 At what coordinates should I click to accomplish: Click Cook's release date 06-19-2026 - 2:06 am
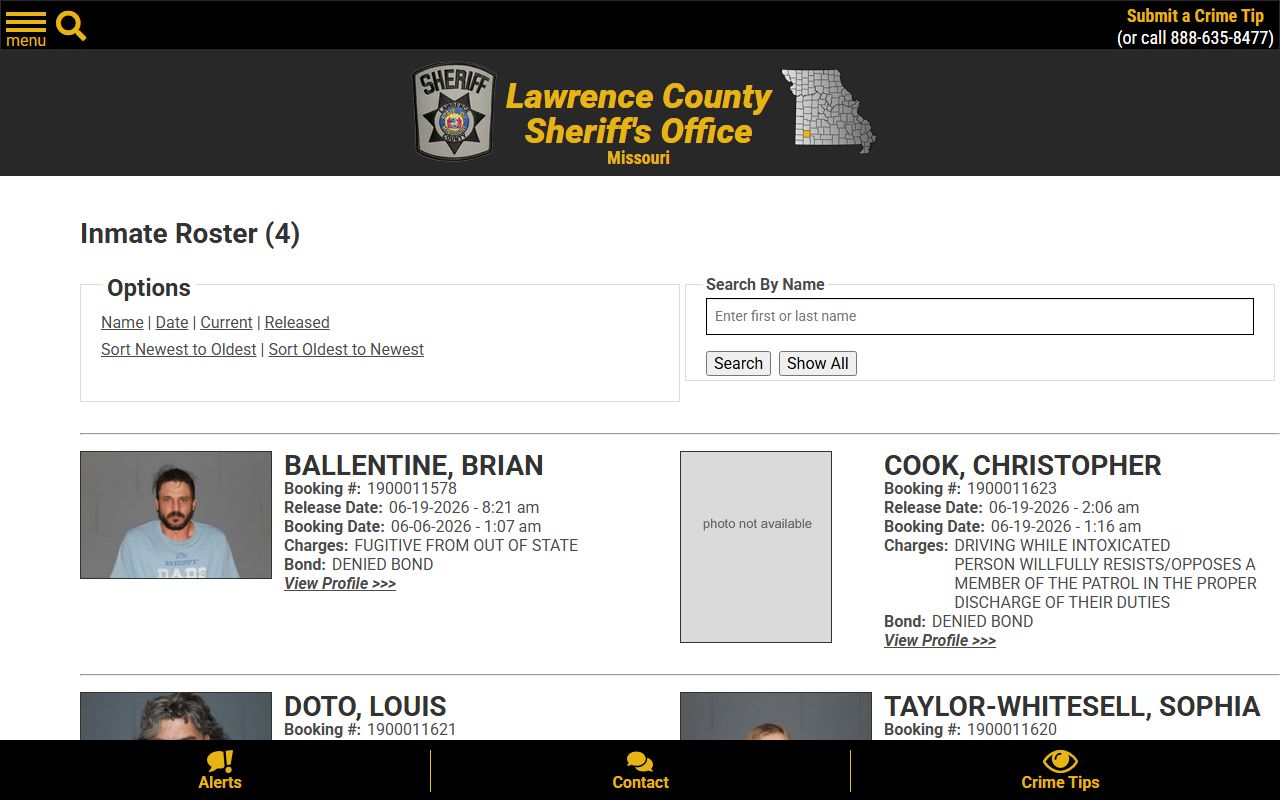[x=1064, y=507]
